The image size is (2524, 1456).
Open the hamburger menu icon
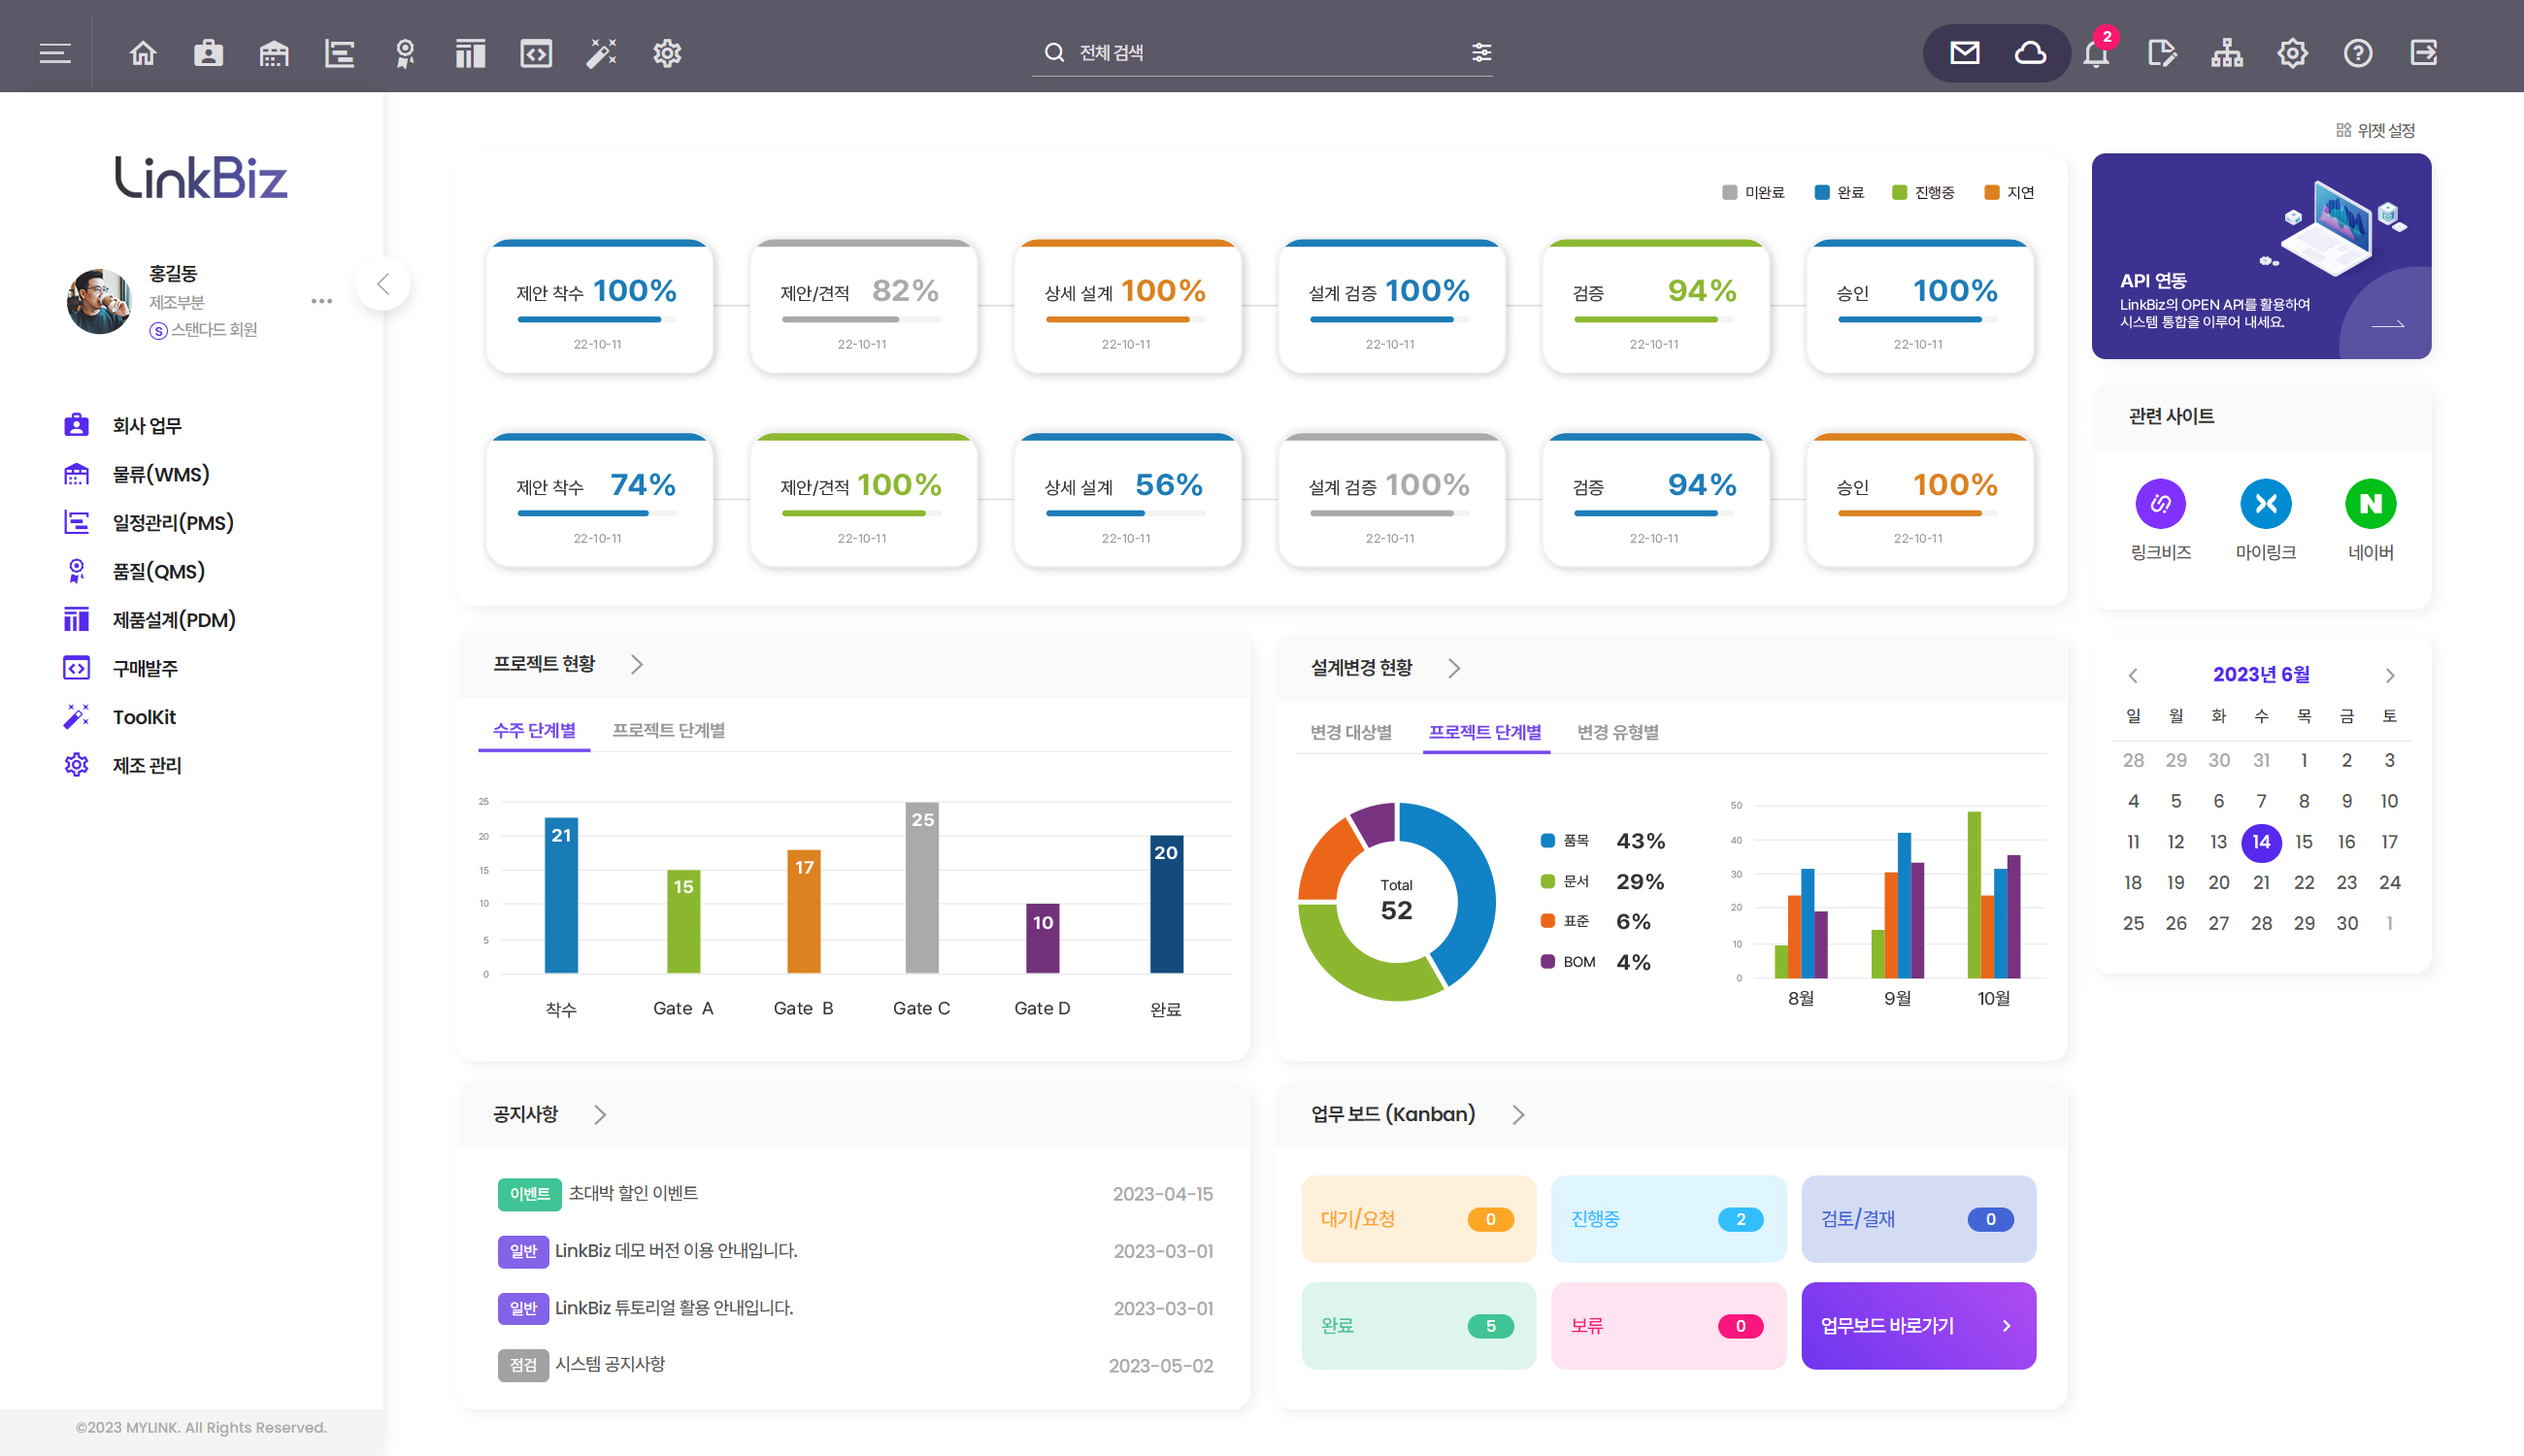tap(55, 53)
